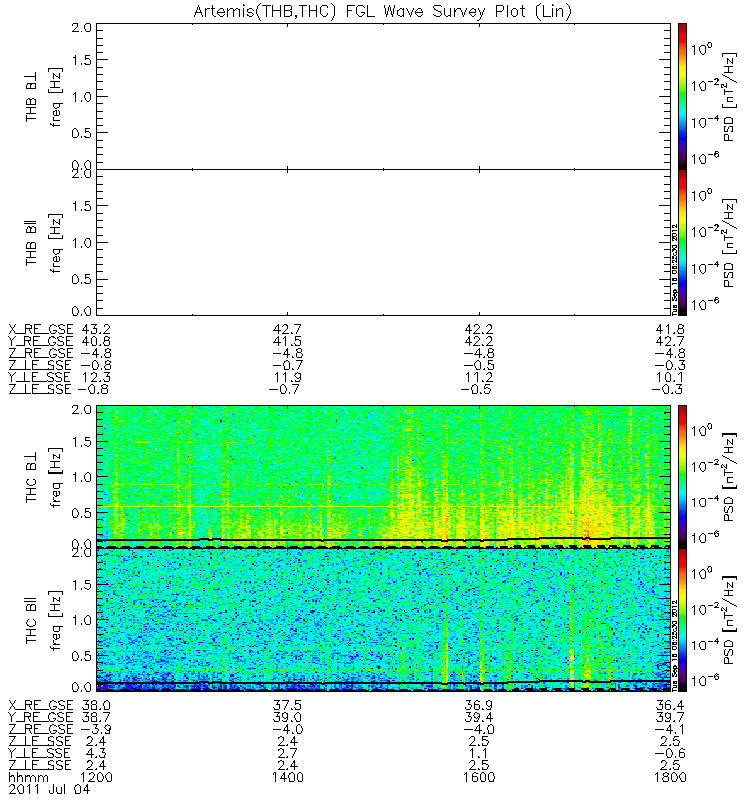
Task: Click the 1400 time tick label
Action: point(288,778)
